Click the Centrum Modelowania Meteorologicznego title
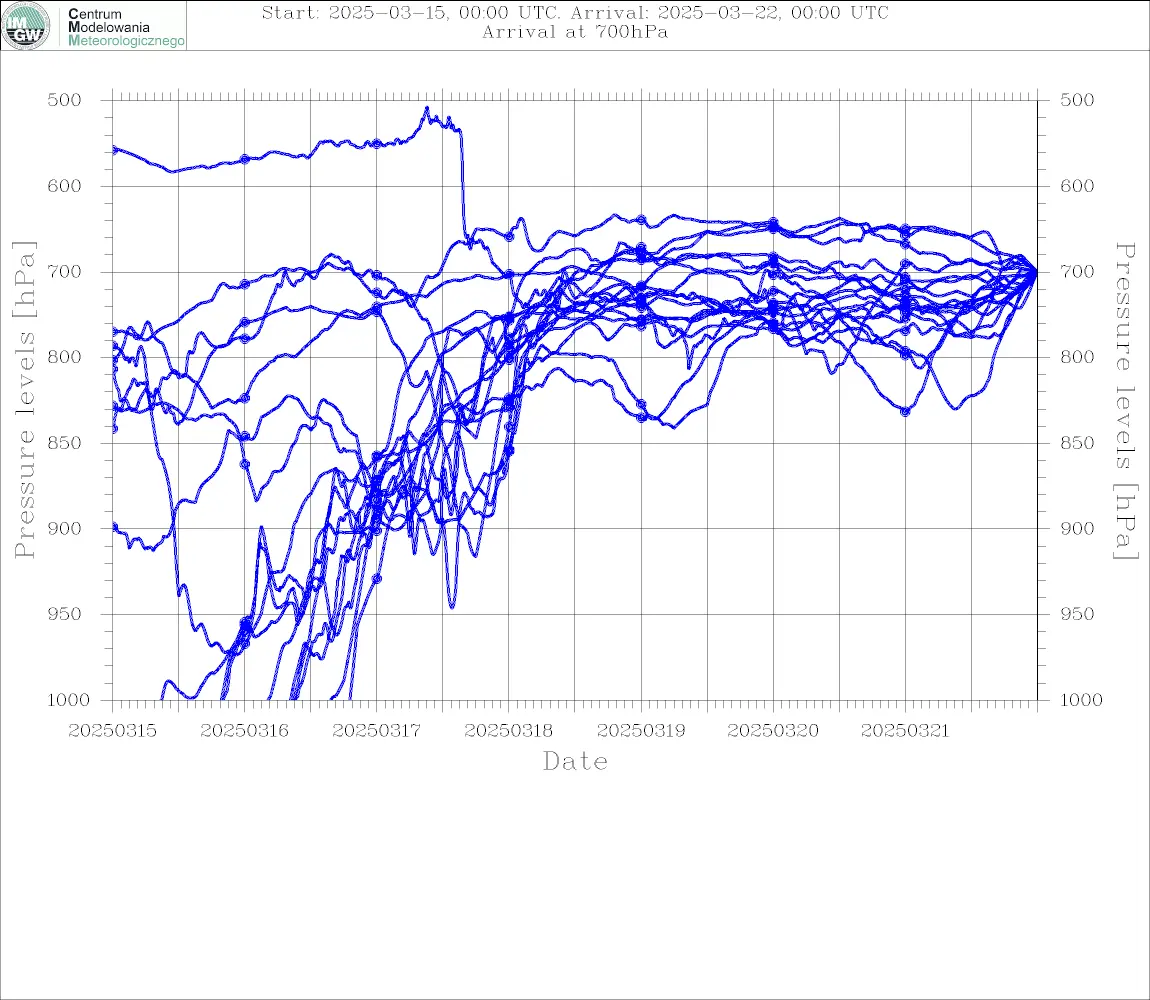This screenshot has width=1150, height=1000. [125, 27]
